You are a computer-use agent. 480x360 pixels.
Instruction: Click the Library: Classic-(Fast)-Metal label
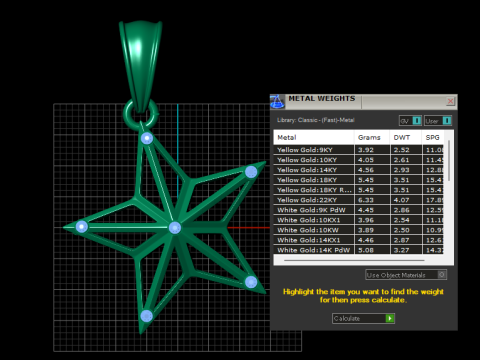(x=316, y=120)
